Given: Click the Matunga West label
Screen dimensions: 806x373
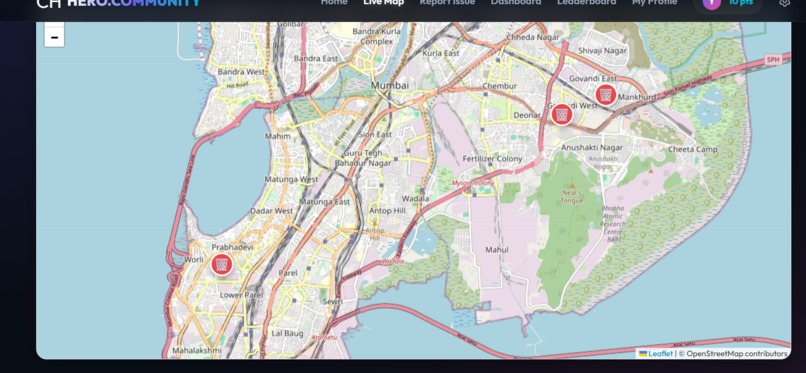Looking at the screenshot, I should 291,179.
